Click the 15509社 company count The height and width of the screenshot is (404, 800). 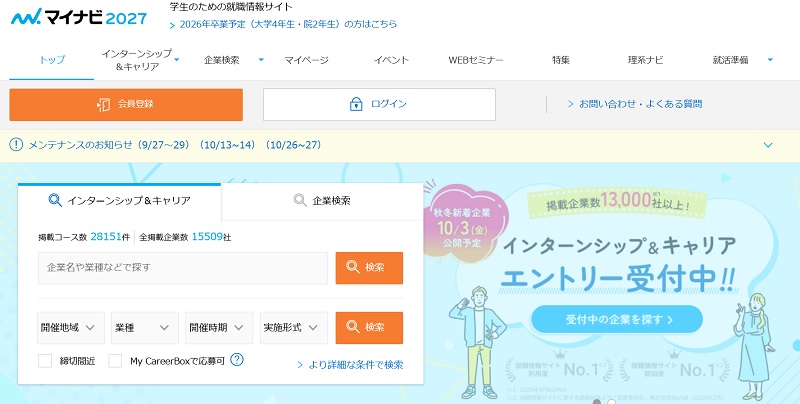click(x=211, y=237)
